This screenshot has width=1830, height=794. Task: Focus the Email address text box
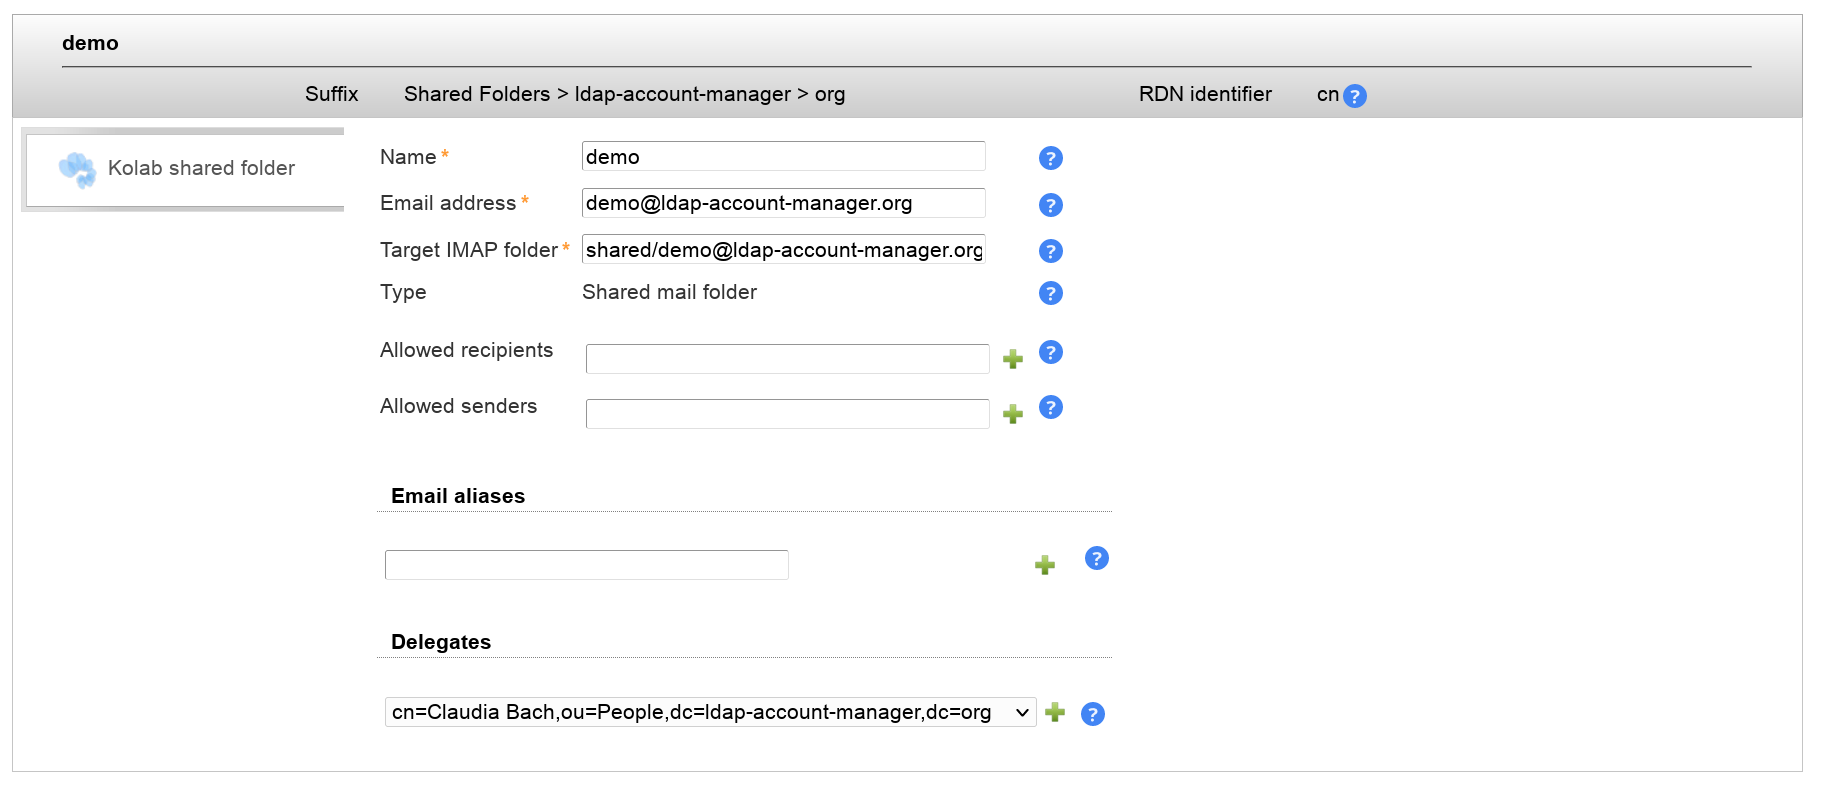pyautogui.click(x=783, y=203)
